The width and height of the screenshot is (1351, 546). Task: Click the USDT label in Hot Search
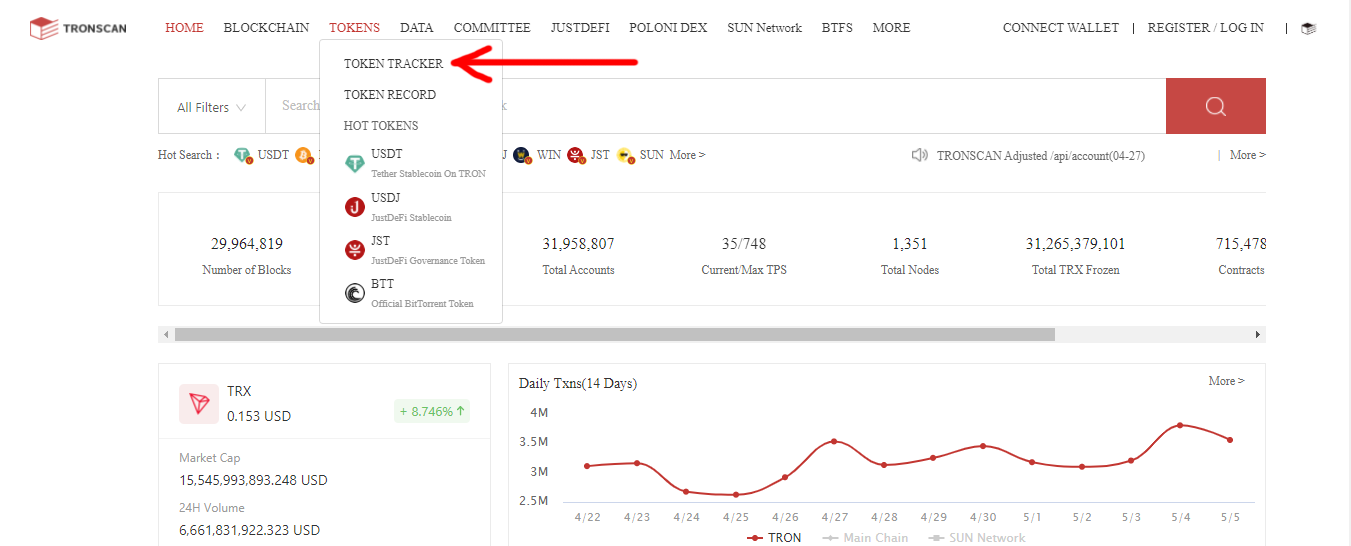click(x=273, y=155)
